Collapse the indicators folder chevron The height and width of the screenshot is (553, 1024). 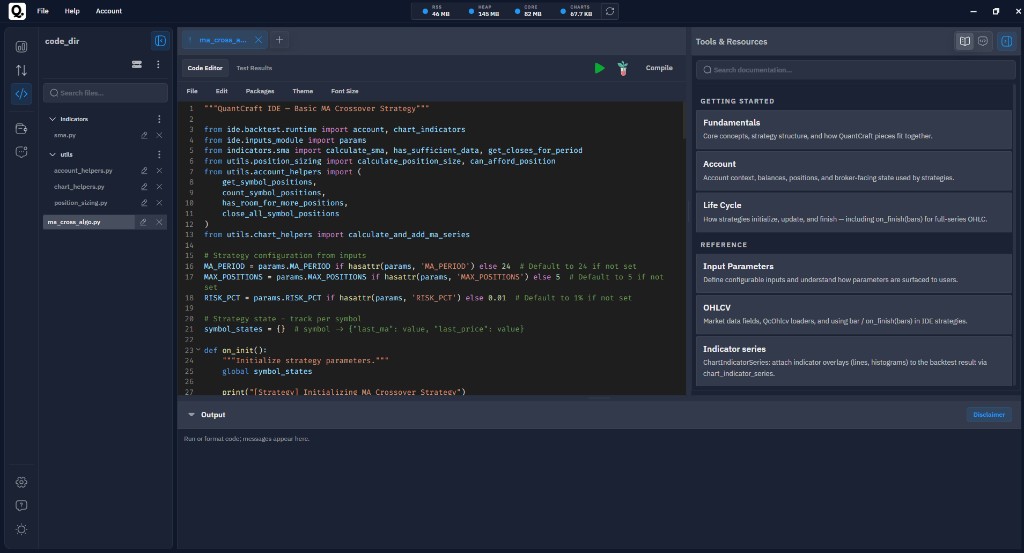pyautogui.click(x=52, y=119)
